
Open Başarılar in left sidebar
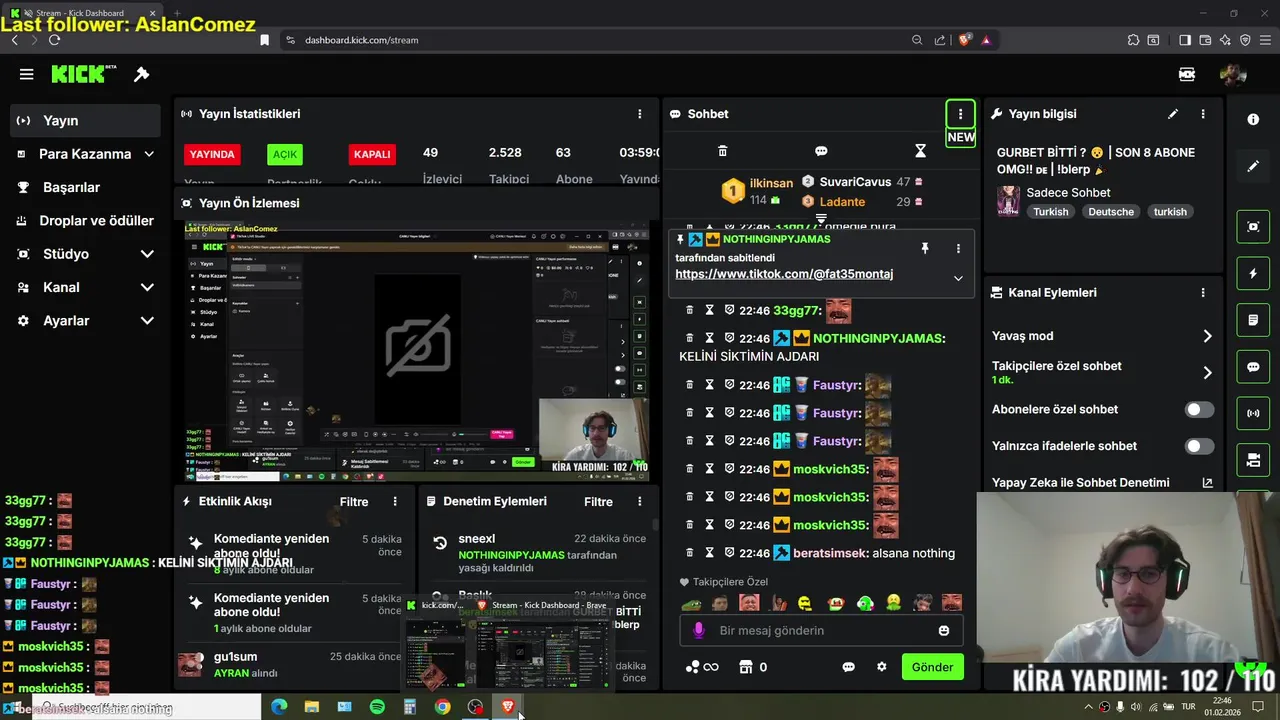click(85, 187)
